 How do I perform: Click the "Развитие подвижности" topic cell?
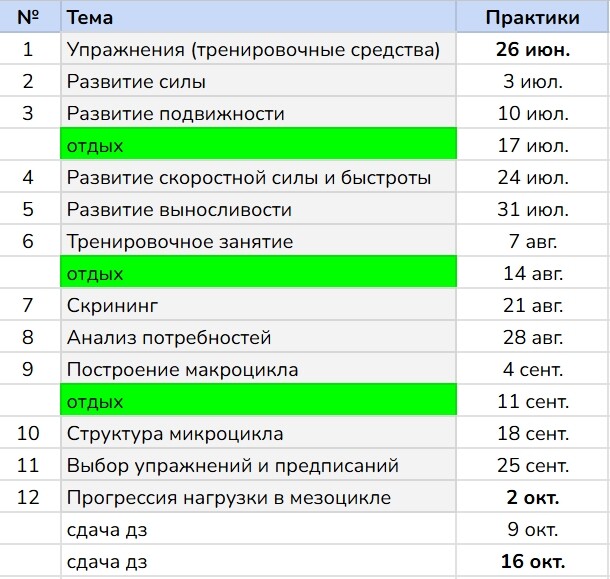click(258, 114)
